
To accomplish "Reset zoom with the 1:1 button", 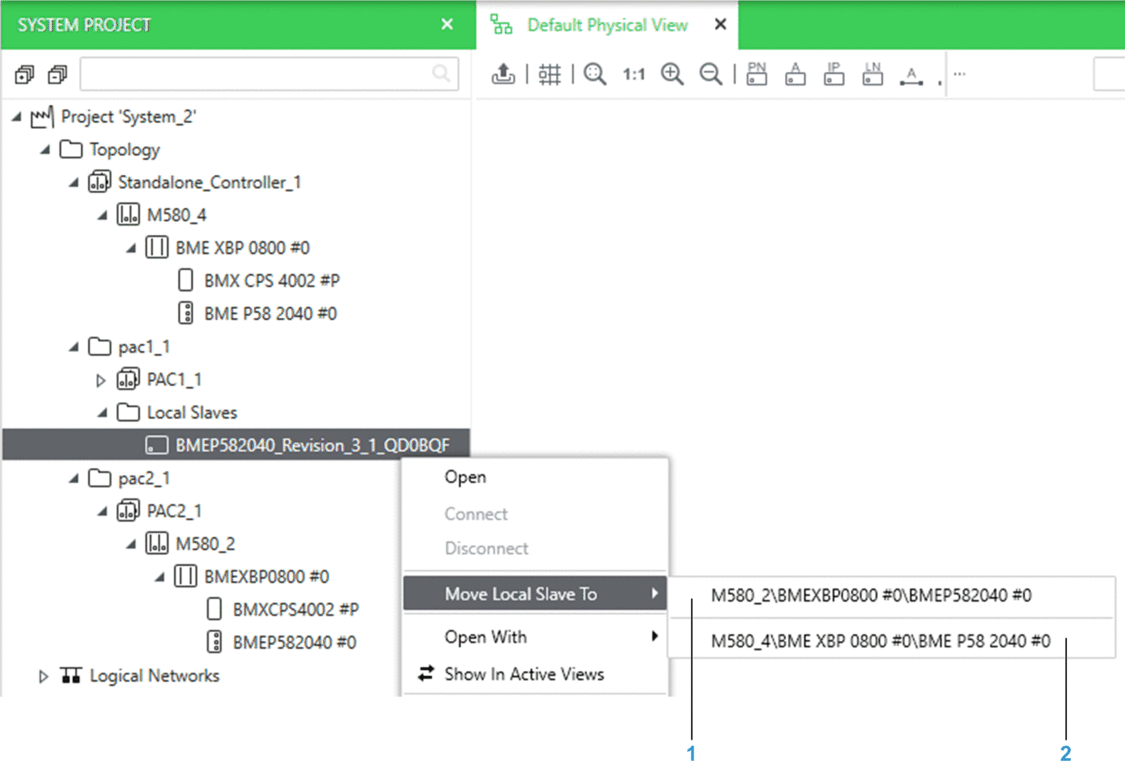I will coord(634,74).
